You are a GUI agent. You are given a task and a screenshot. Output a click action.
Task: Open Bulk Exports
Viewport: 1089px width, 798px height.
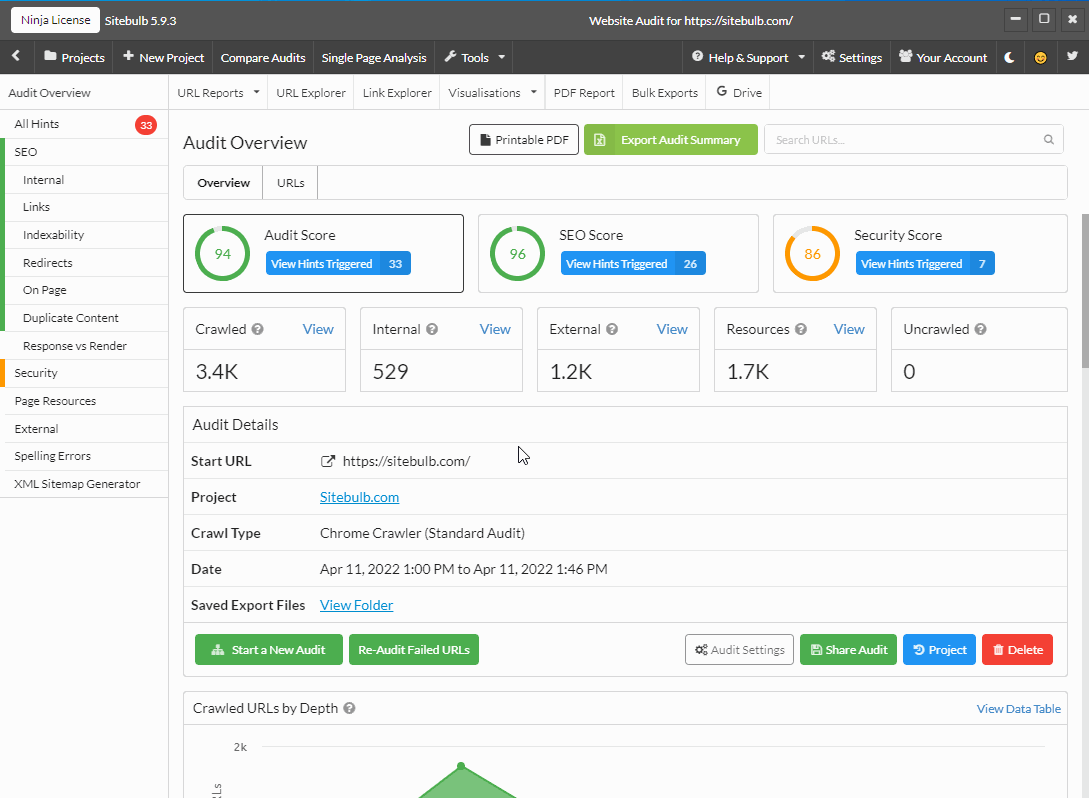click(665, 92)
